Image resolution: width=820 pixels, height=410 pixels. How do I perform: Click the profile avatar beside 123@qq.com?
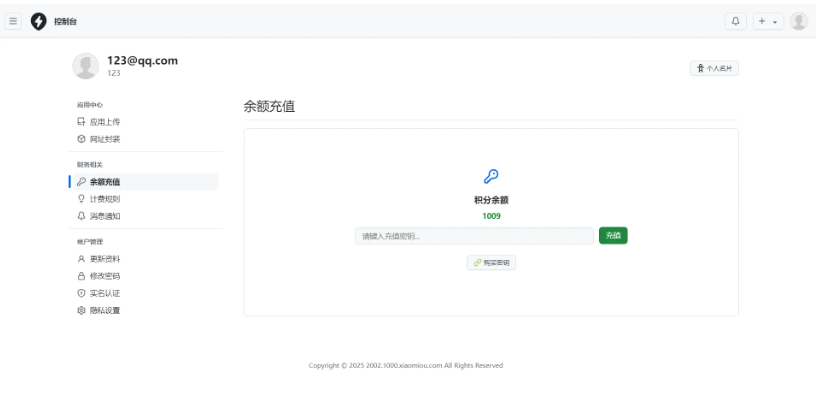[x=85, y=66]
